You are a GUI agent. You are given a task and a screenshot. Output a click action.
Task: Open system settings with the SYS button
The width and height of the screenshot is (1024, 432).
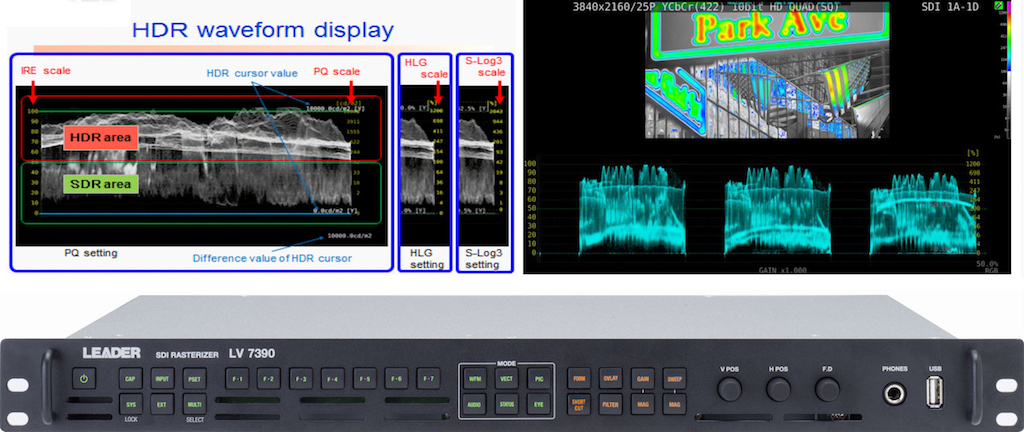pyautogui.click(x=129, y=405)
